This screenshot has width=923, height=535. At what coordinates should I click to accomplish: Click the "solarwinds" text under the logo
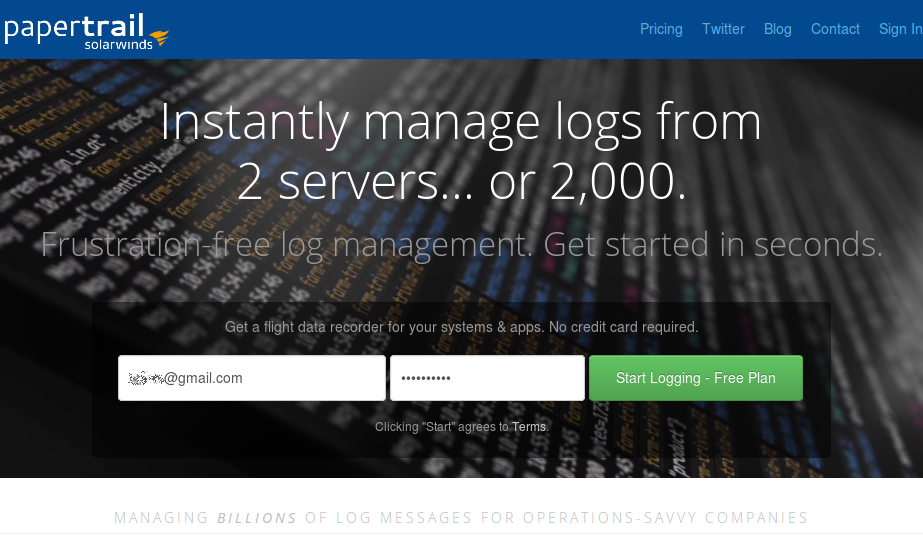tap(117, 45)
